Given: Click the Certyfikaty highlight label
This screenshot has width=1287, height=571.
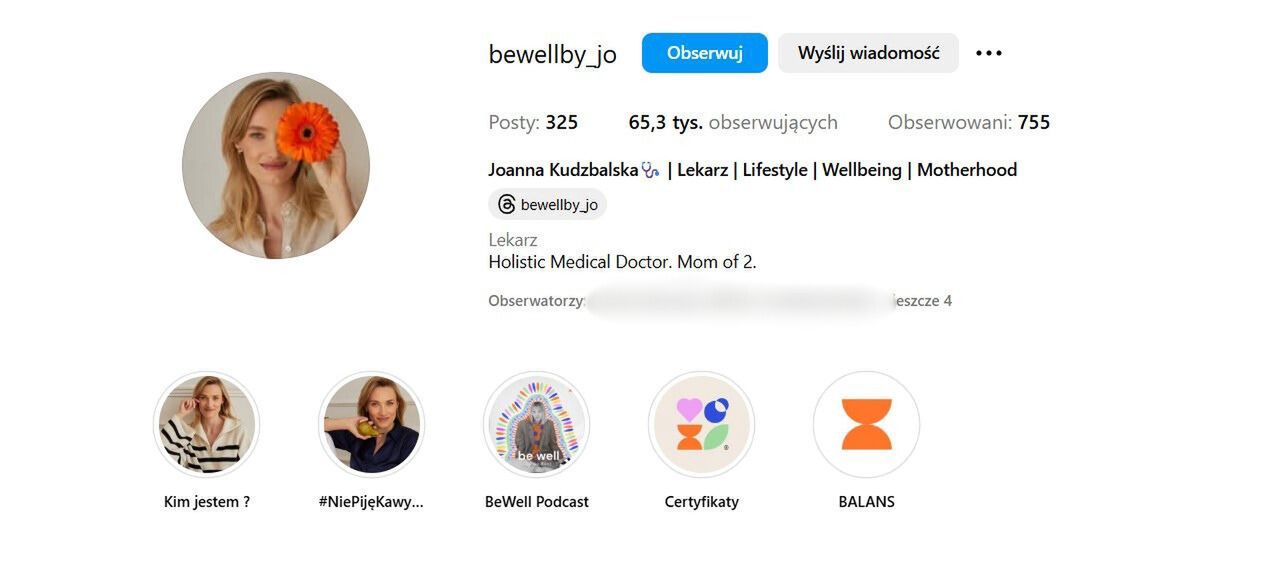Looking at the screenshot, I should (702, 502).
